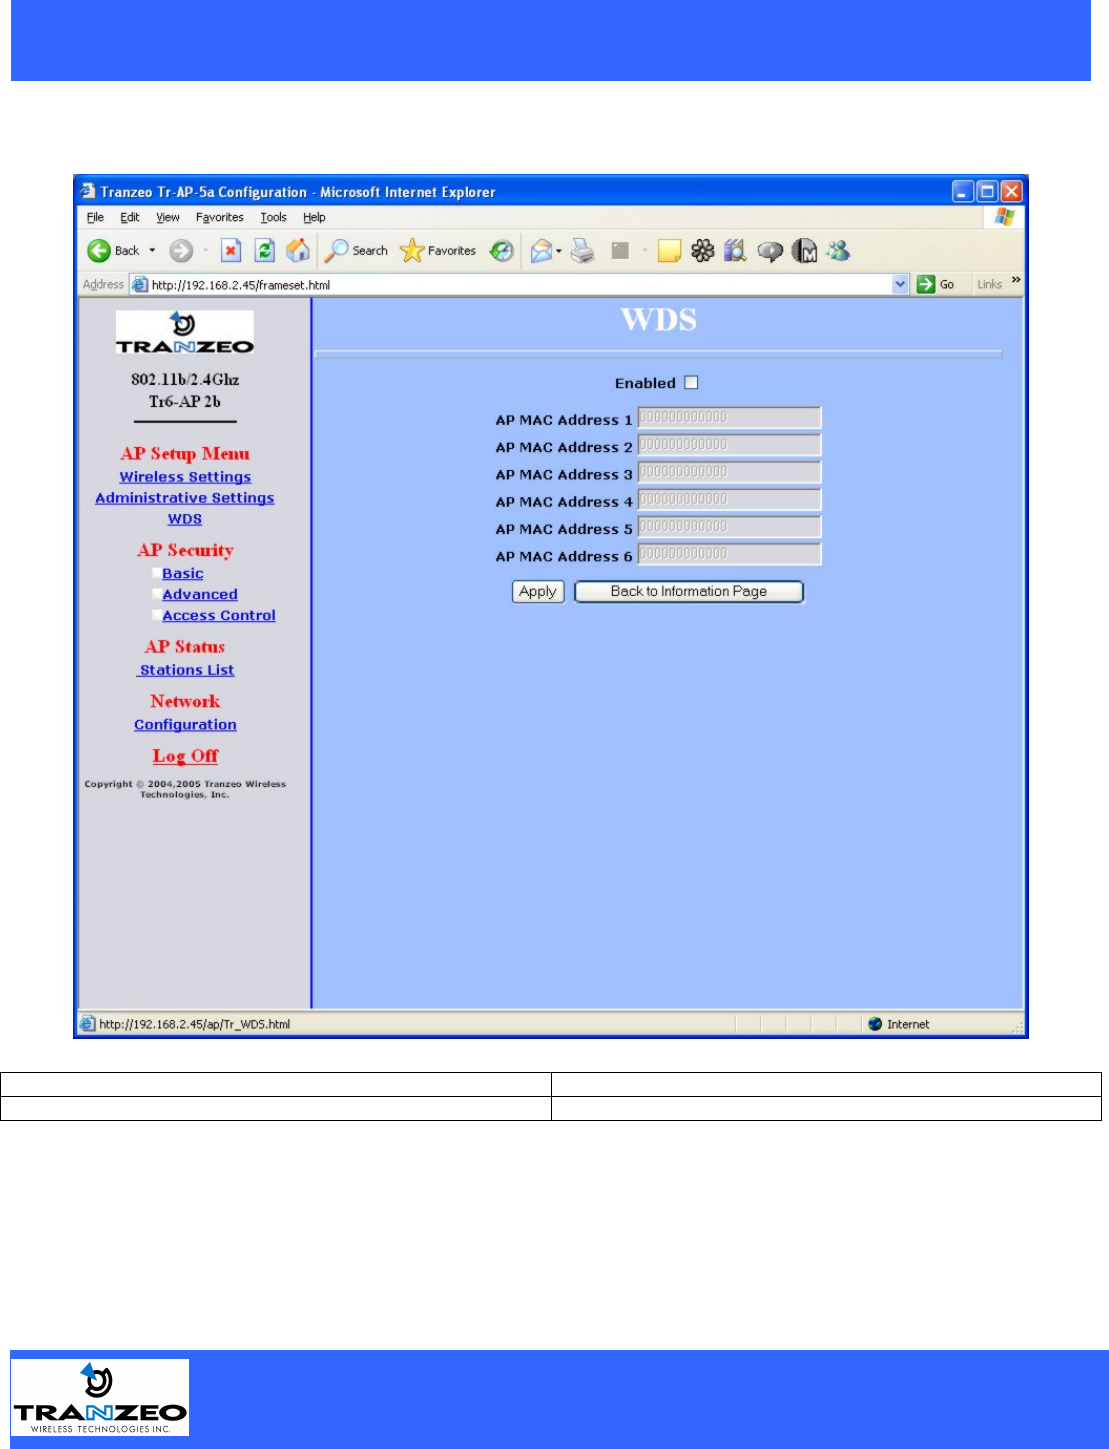The image size is (1109, 1449).
Task: Open the WDS sidebar link
Action: pyautogui.click(x=185, y=519)
